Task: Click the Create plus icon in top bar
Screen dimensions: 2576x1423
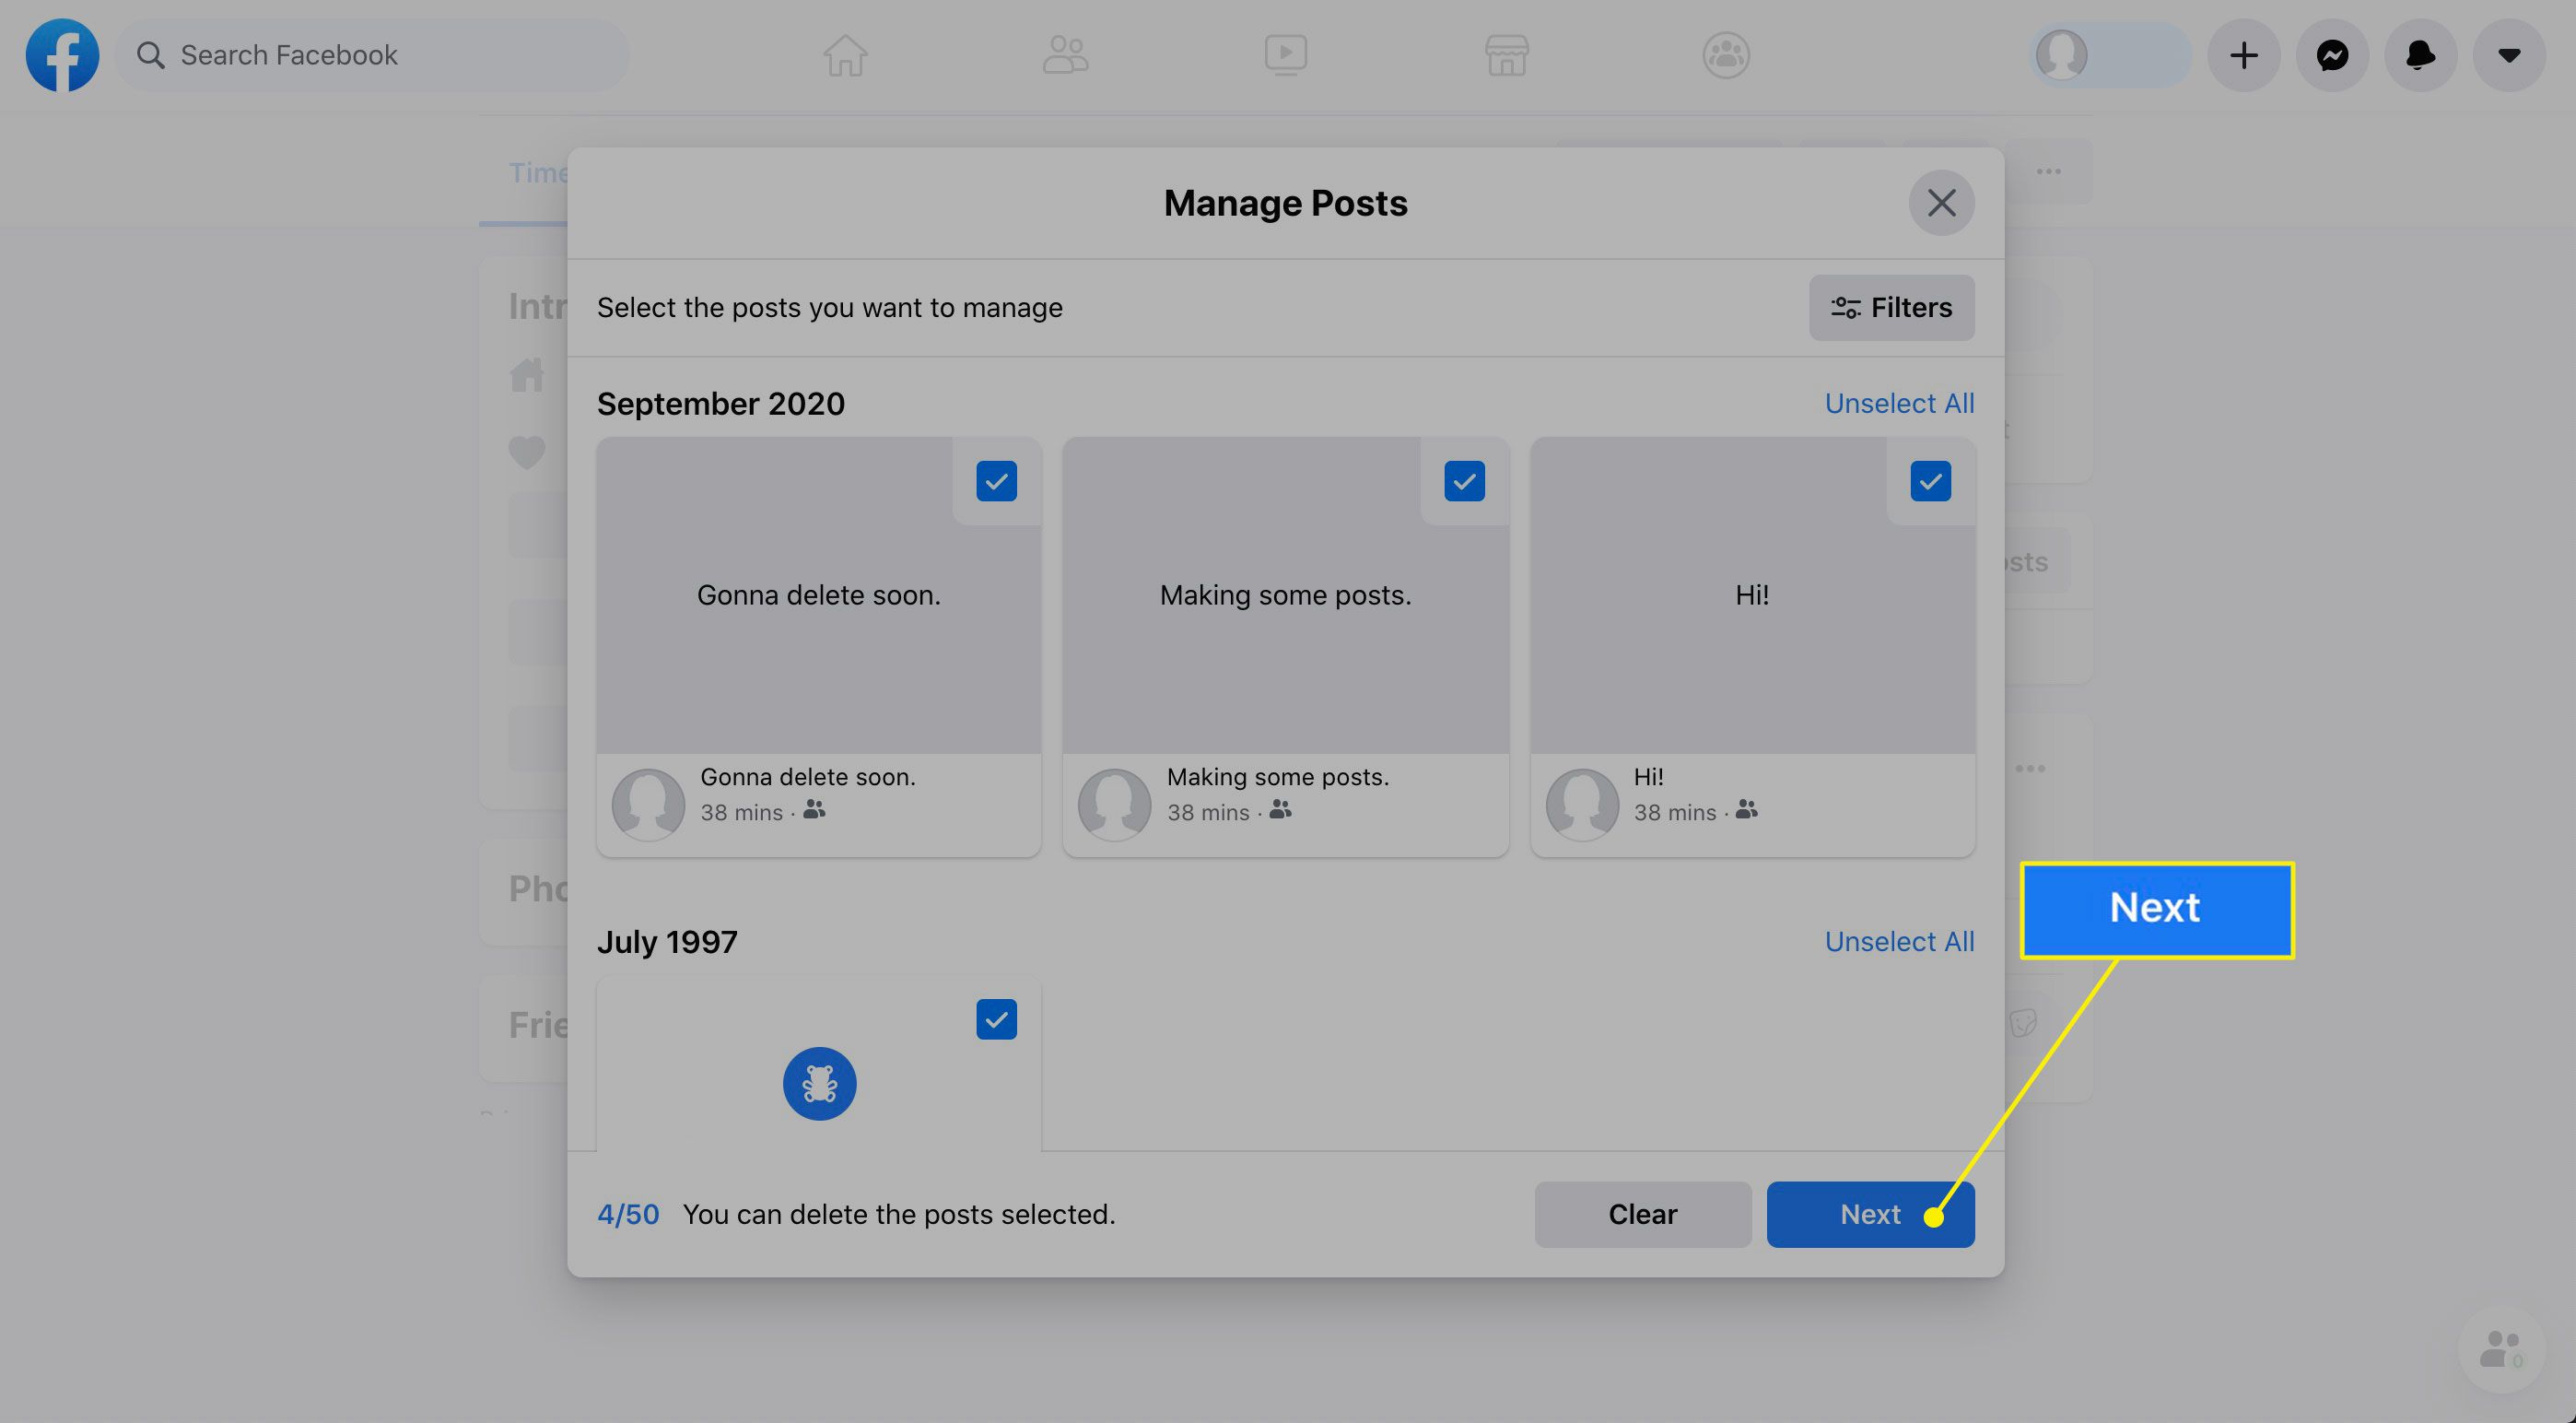Action: point(2243,54)
